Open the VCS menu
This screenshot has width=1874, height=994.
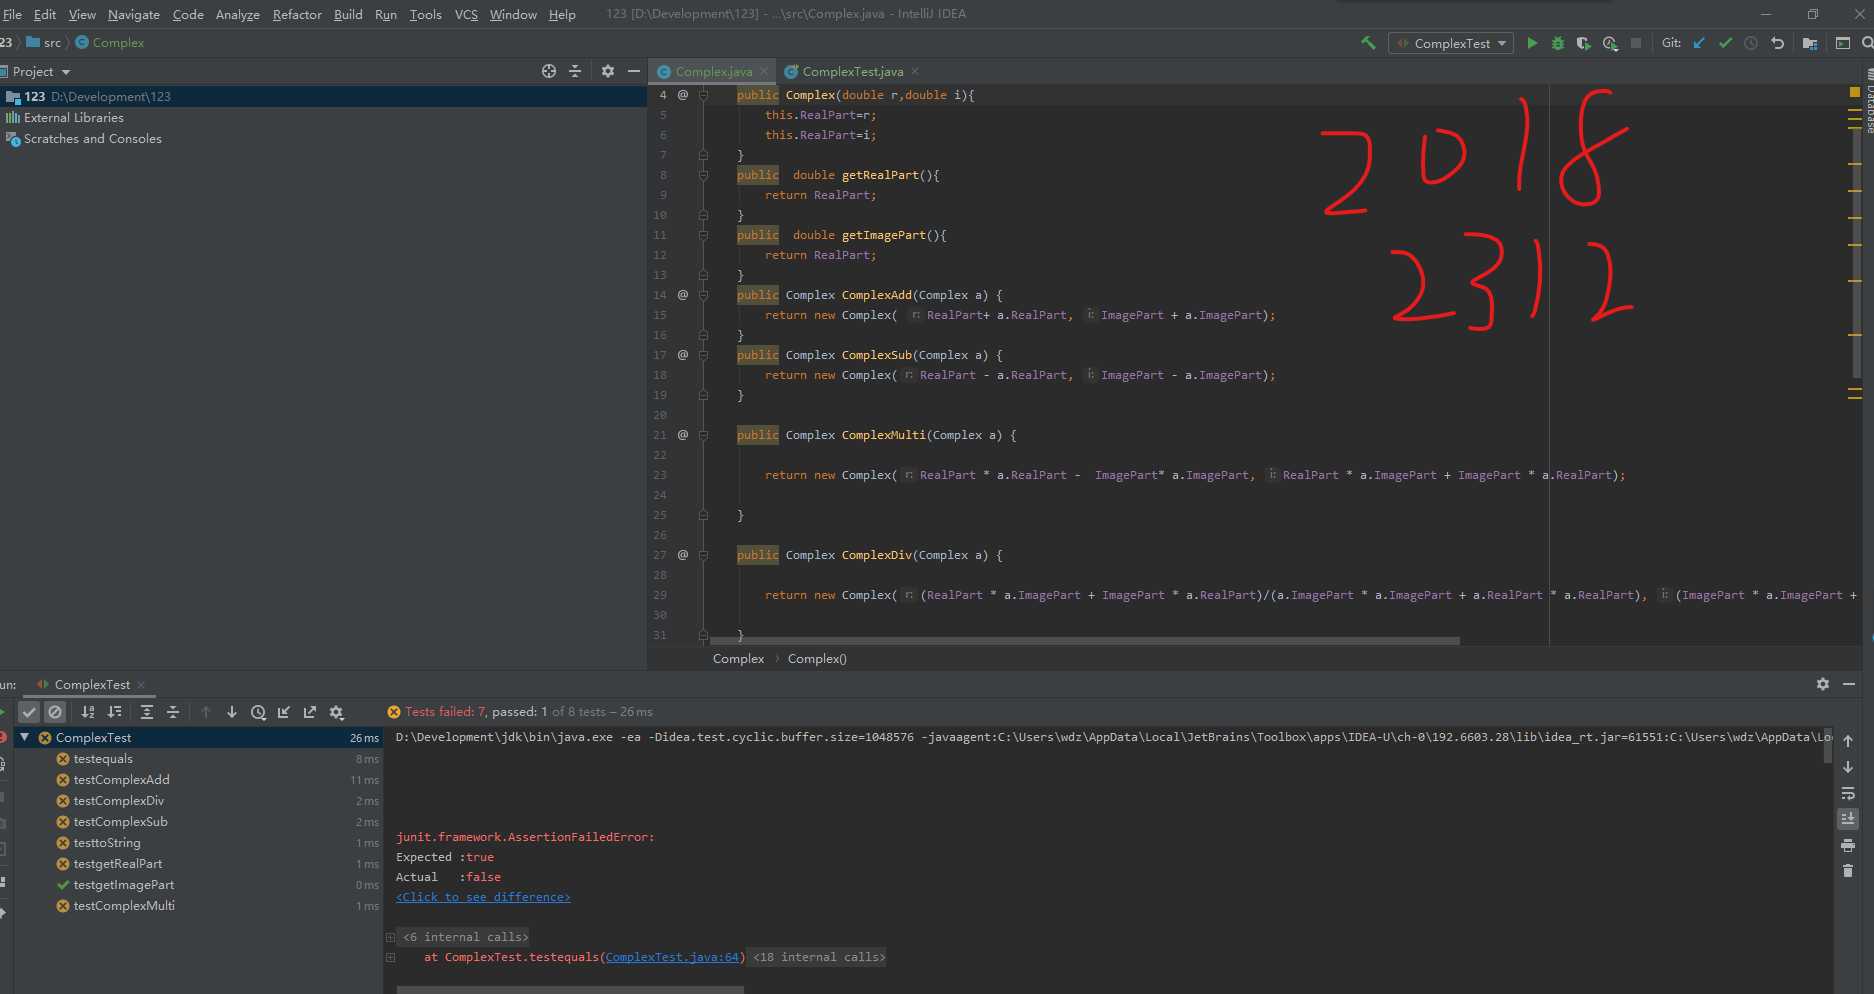[x=466, y=14]
